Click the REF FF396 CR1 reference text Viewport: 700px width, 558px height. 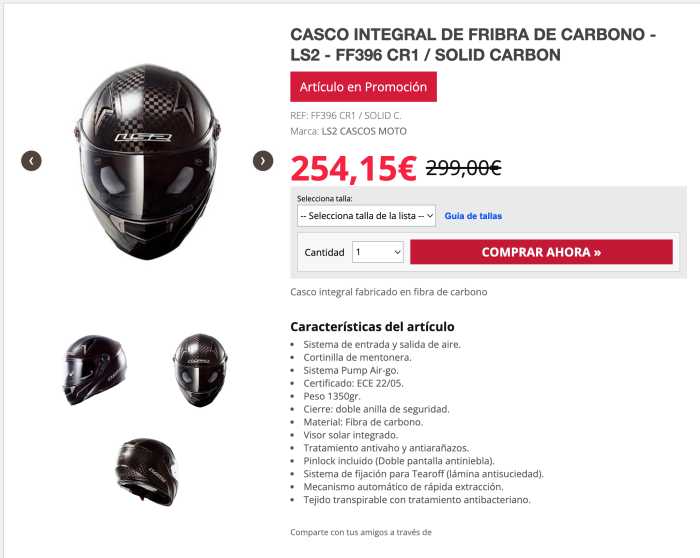click(x=346, y=116)
